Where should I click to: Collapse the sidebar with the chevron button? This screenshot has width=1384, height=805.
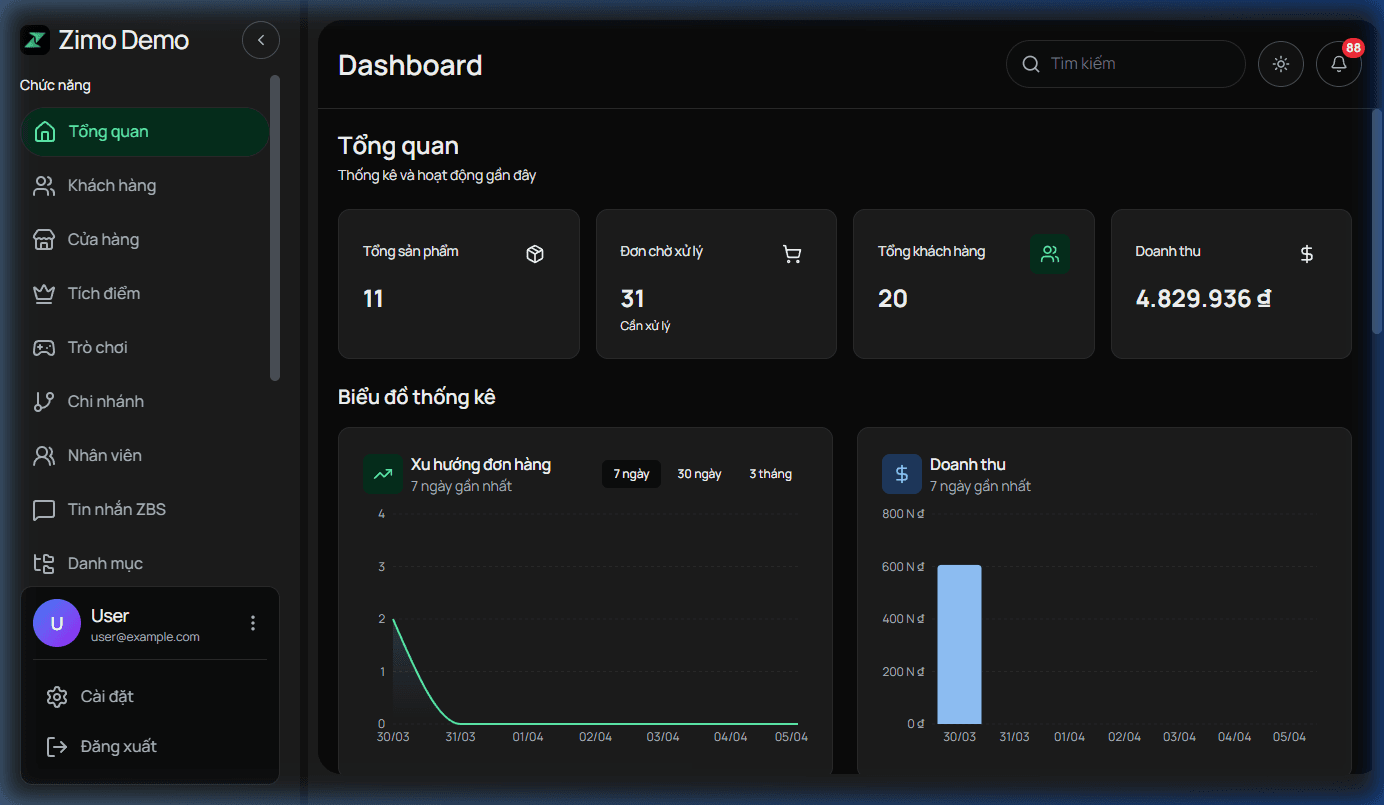click(x=261, y=40)
